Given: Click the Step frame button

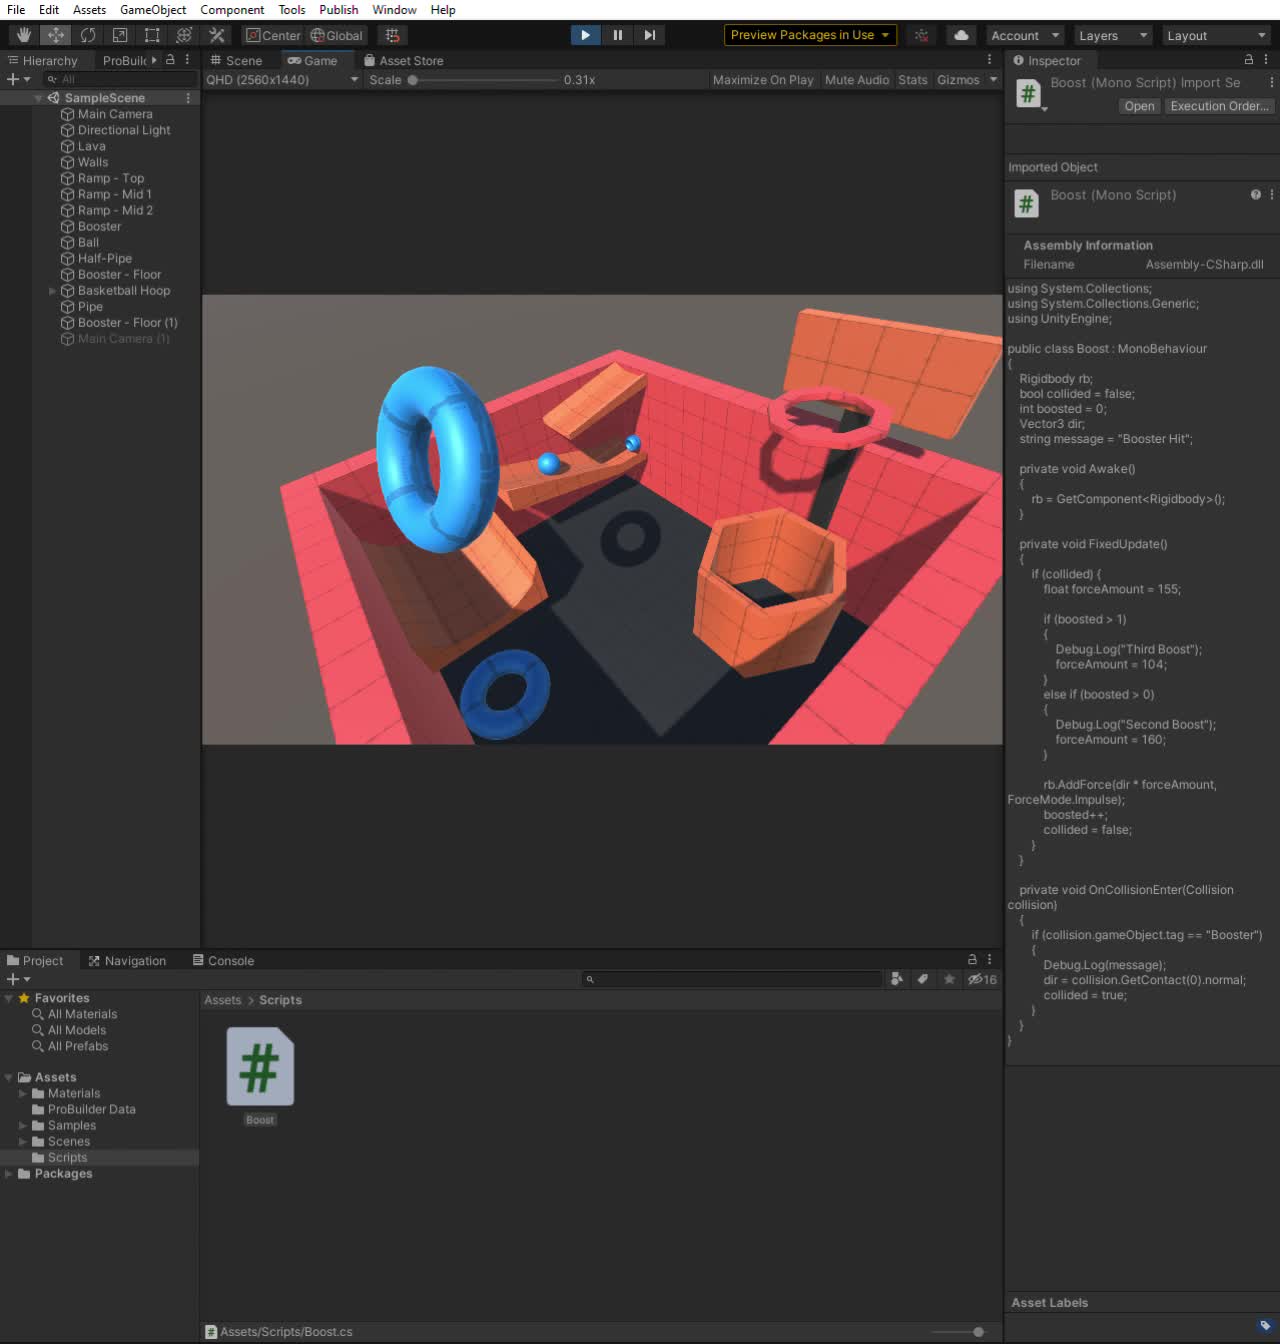Looking at the screenshot, I should coord(650,35).
